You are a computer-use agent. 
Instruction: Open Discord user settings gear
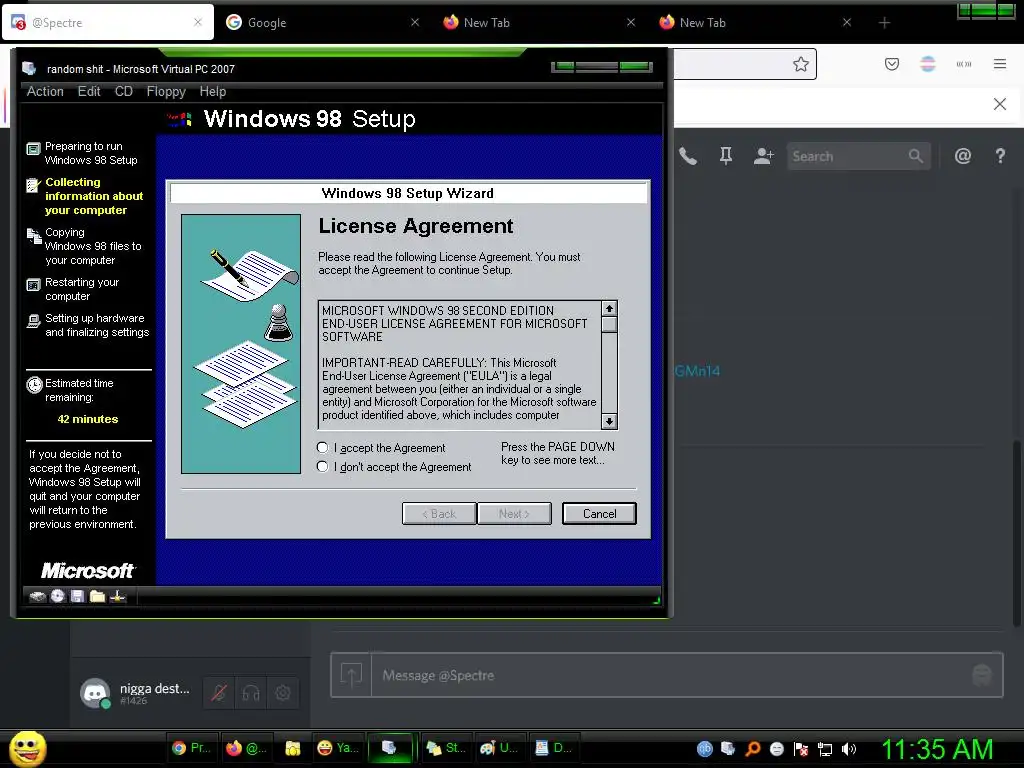coord(283,693)
